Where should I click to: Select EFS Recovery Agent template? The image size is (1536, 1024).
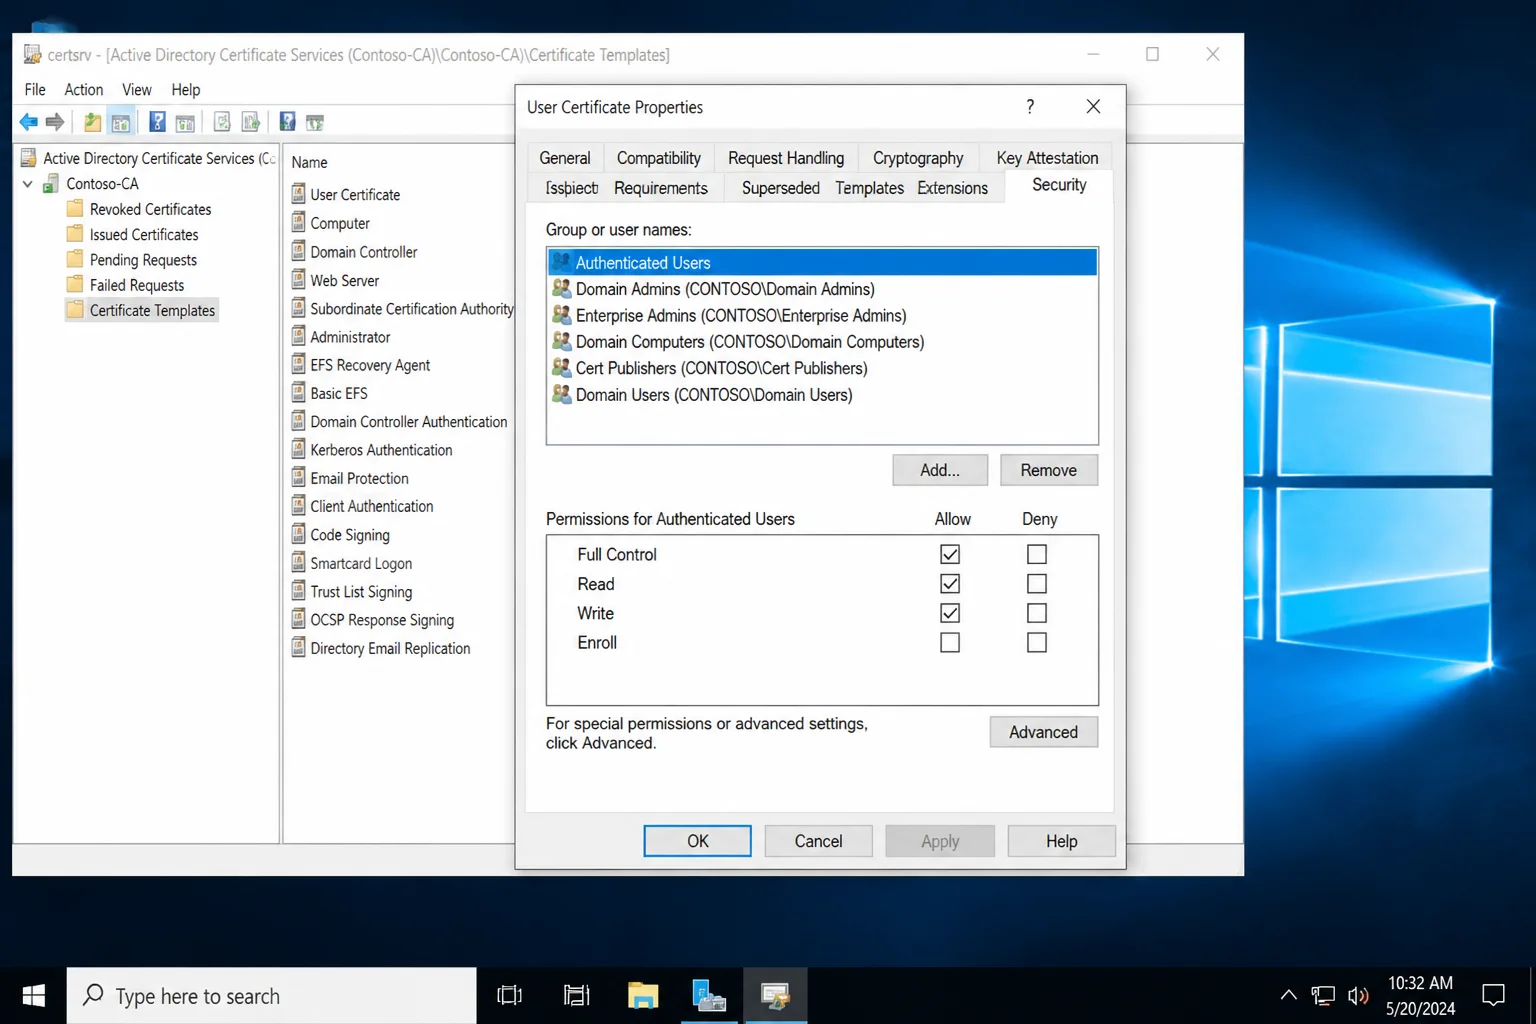point(370,365)
